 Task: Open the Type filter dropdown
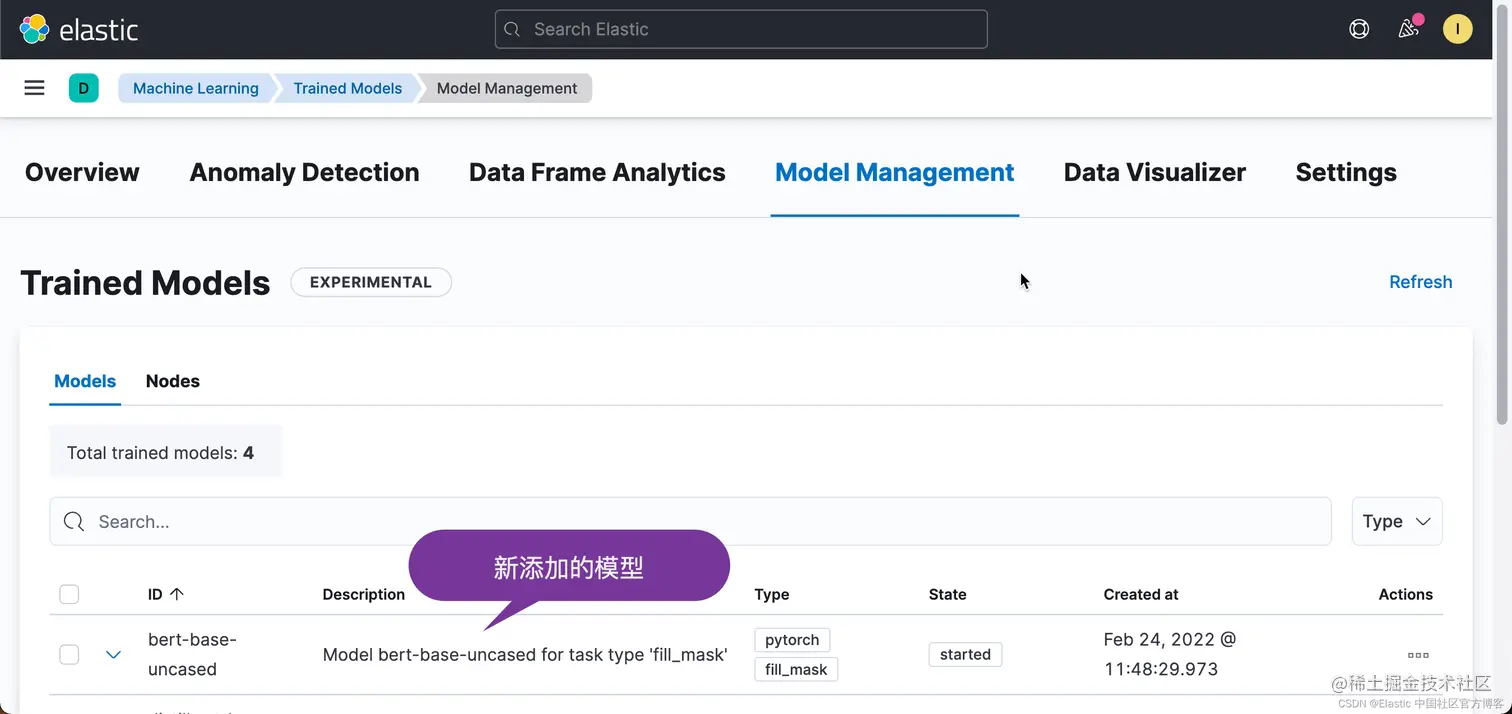coord(1396,521)
